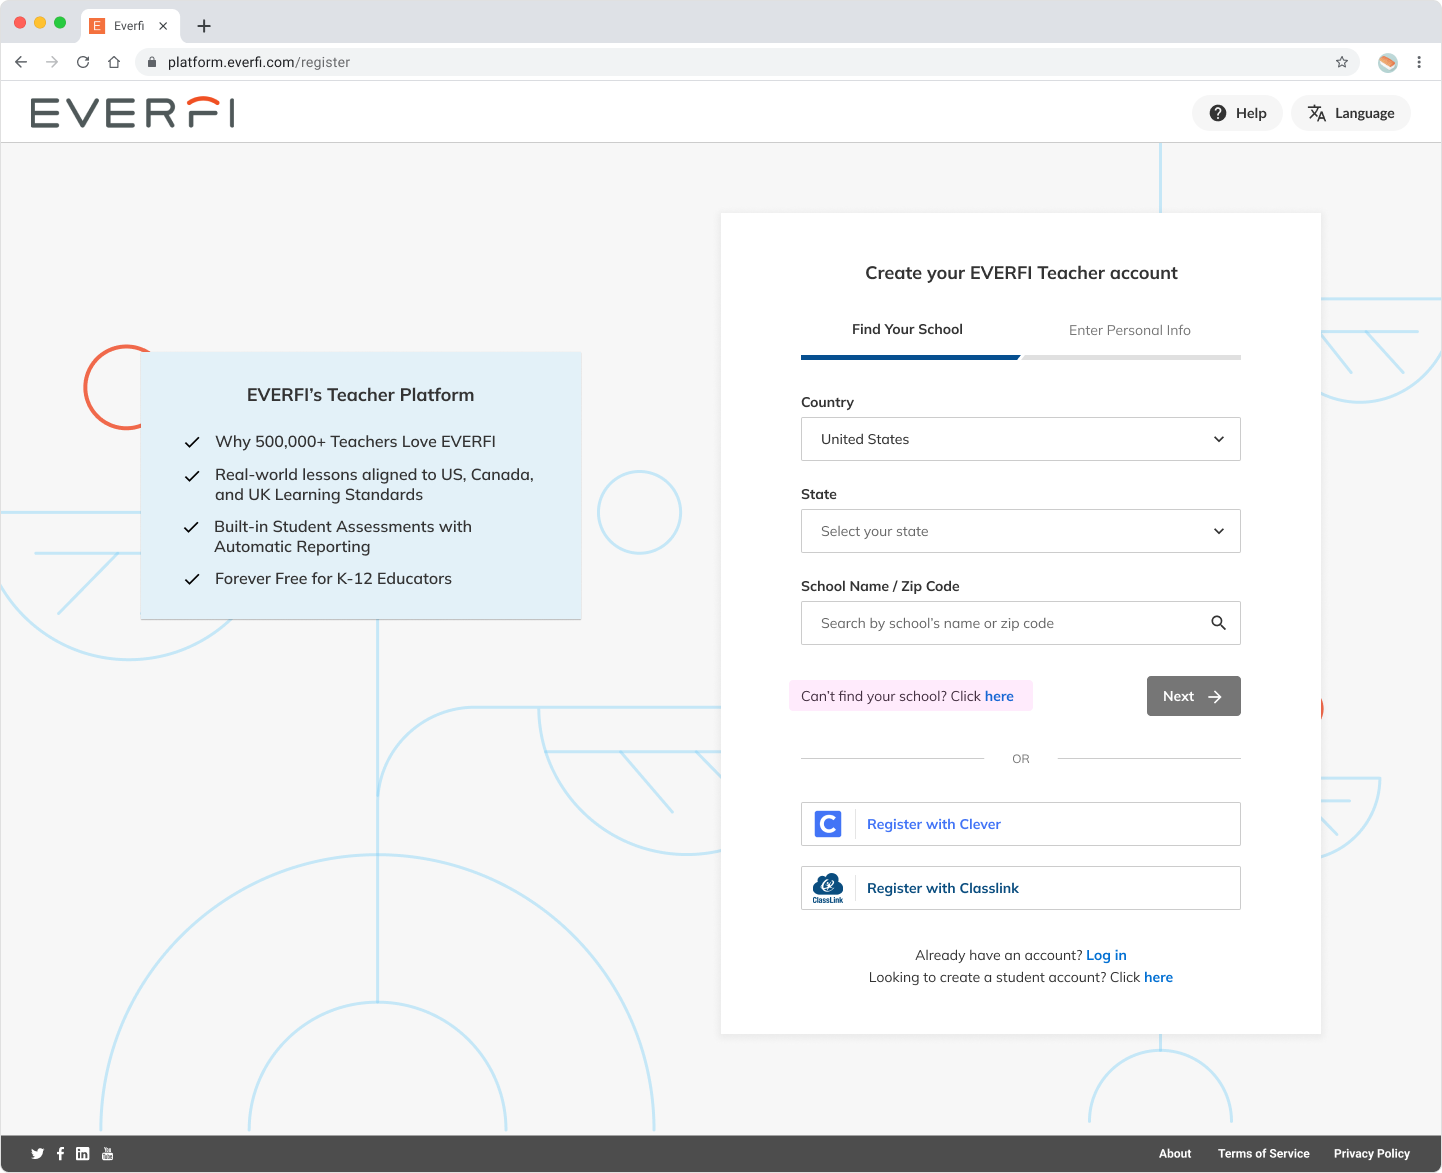Click the address bar URL

pyautogui.click(x=259, y=62)
